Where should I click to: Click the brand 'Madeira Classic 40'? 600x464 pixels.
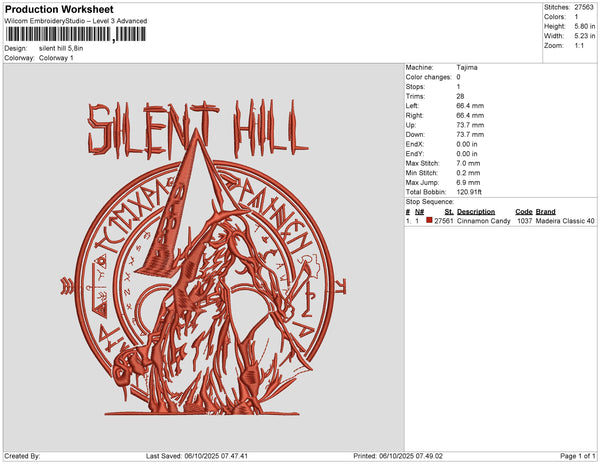click(x=565, y=221)
